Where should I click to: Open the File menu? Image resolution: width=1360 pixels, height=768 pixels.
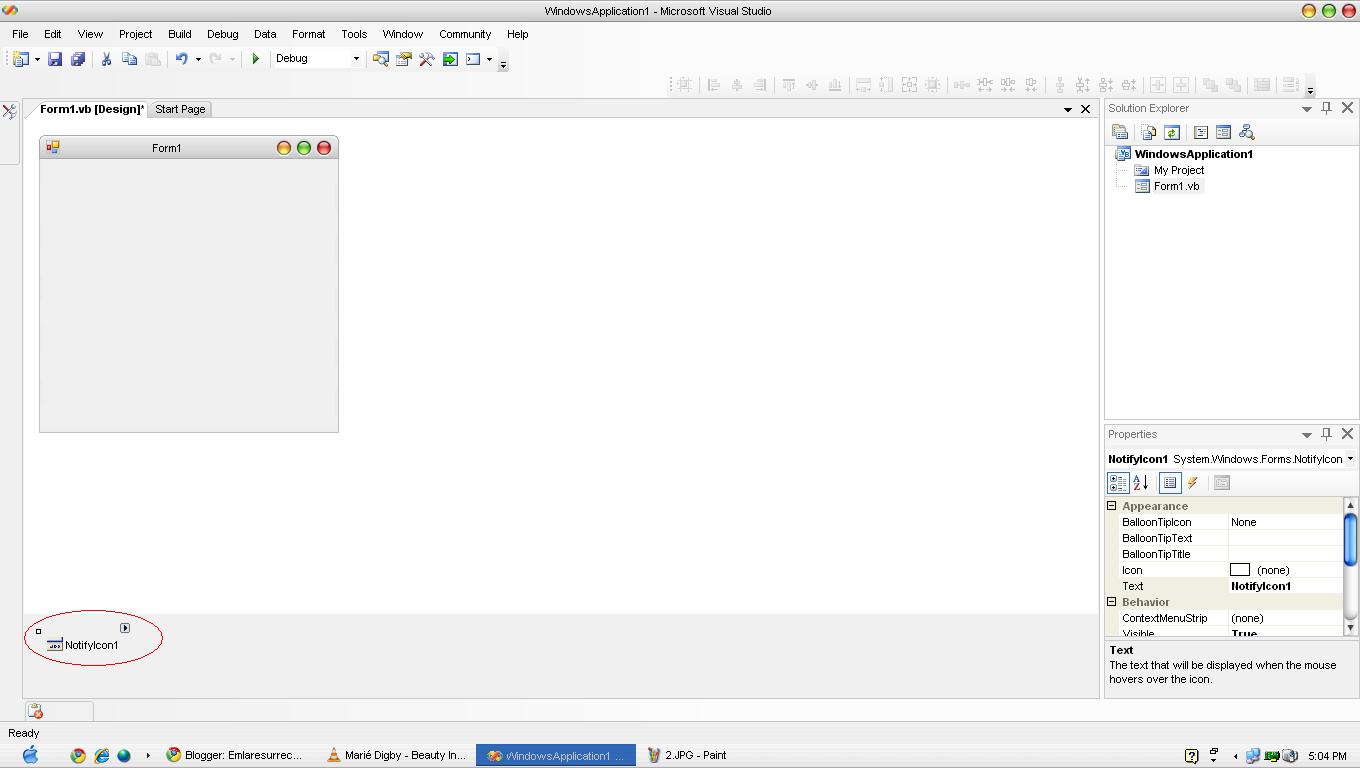pos(20,34)
